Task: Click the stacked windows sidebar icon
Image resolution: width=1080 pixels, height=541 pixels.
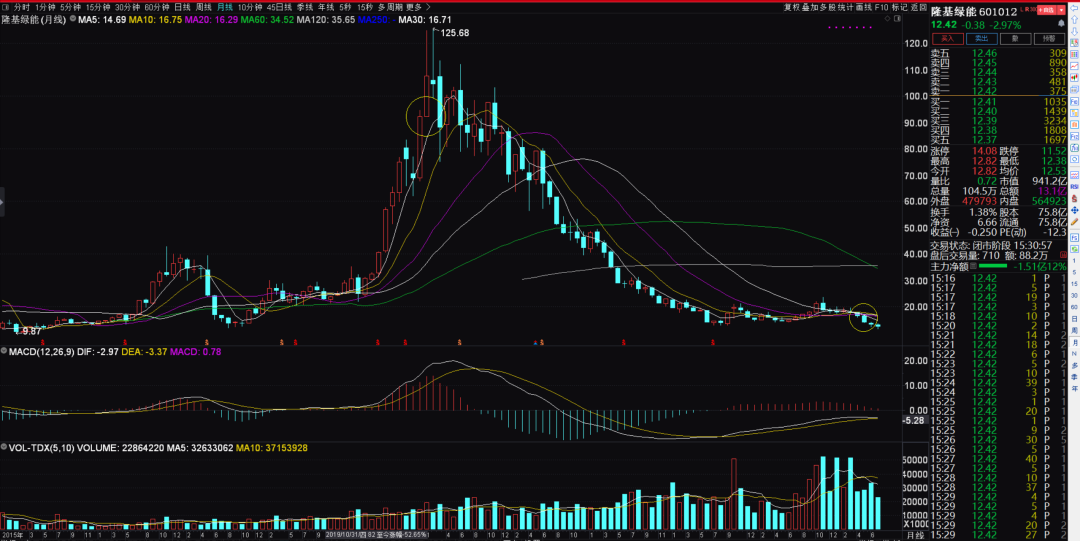Action: pos(1074,89)
